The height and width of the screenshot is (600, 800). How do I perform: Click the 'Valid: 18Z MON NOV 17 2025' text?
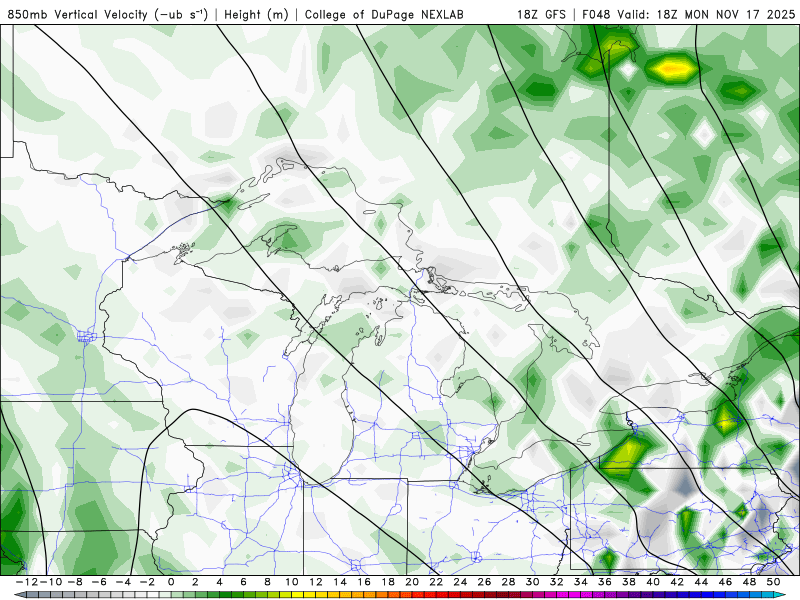(x=707, y=14)
